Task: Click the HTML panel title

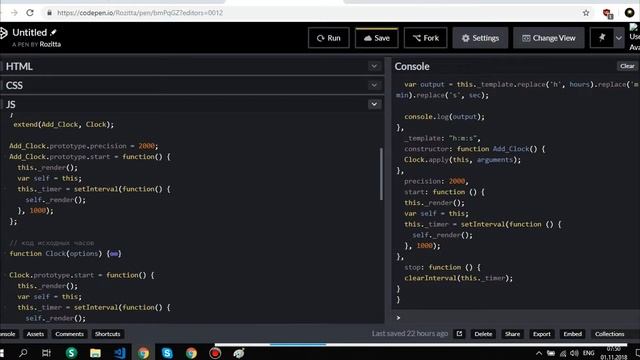Action: point(19,67)
